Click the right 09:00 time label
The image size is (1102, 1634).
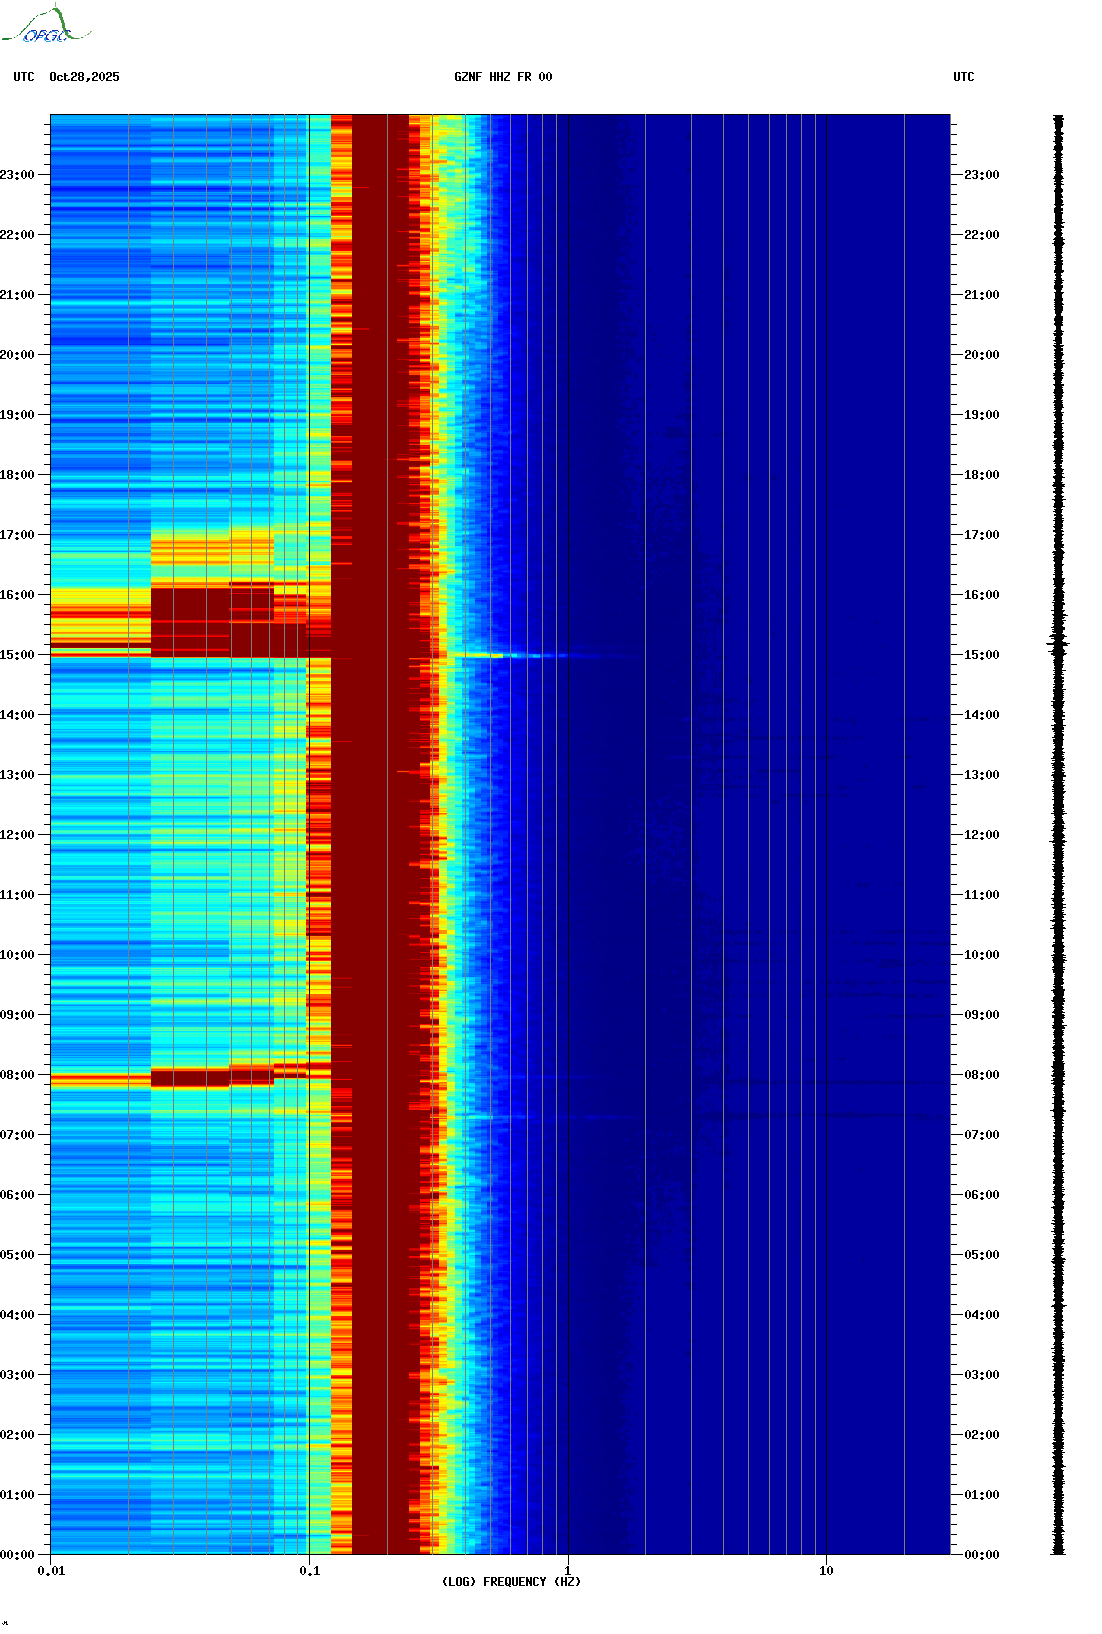coord(982,1015)
